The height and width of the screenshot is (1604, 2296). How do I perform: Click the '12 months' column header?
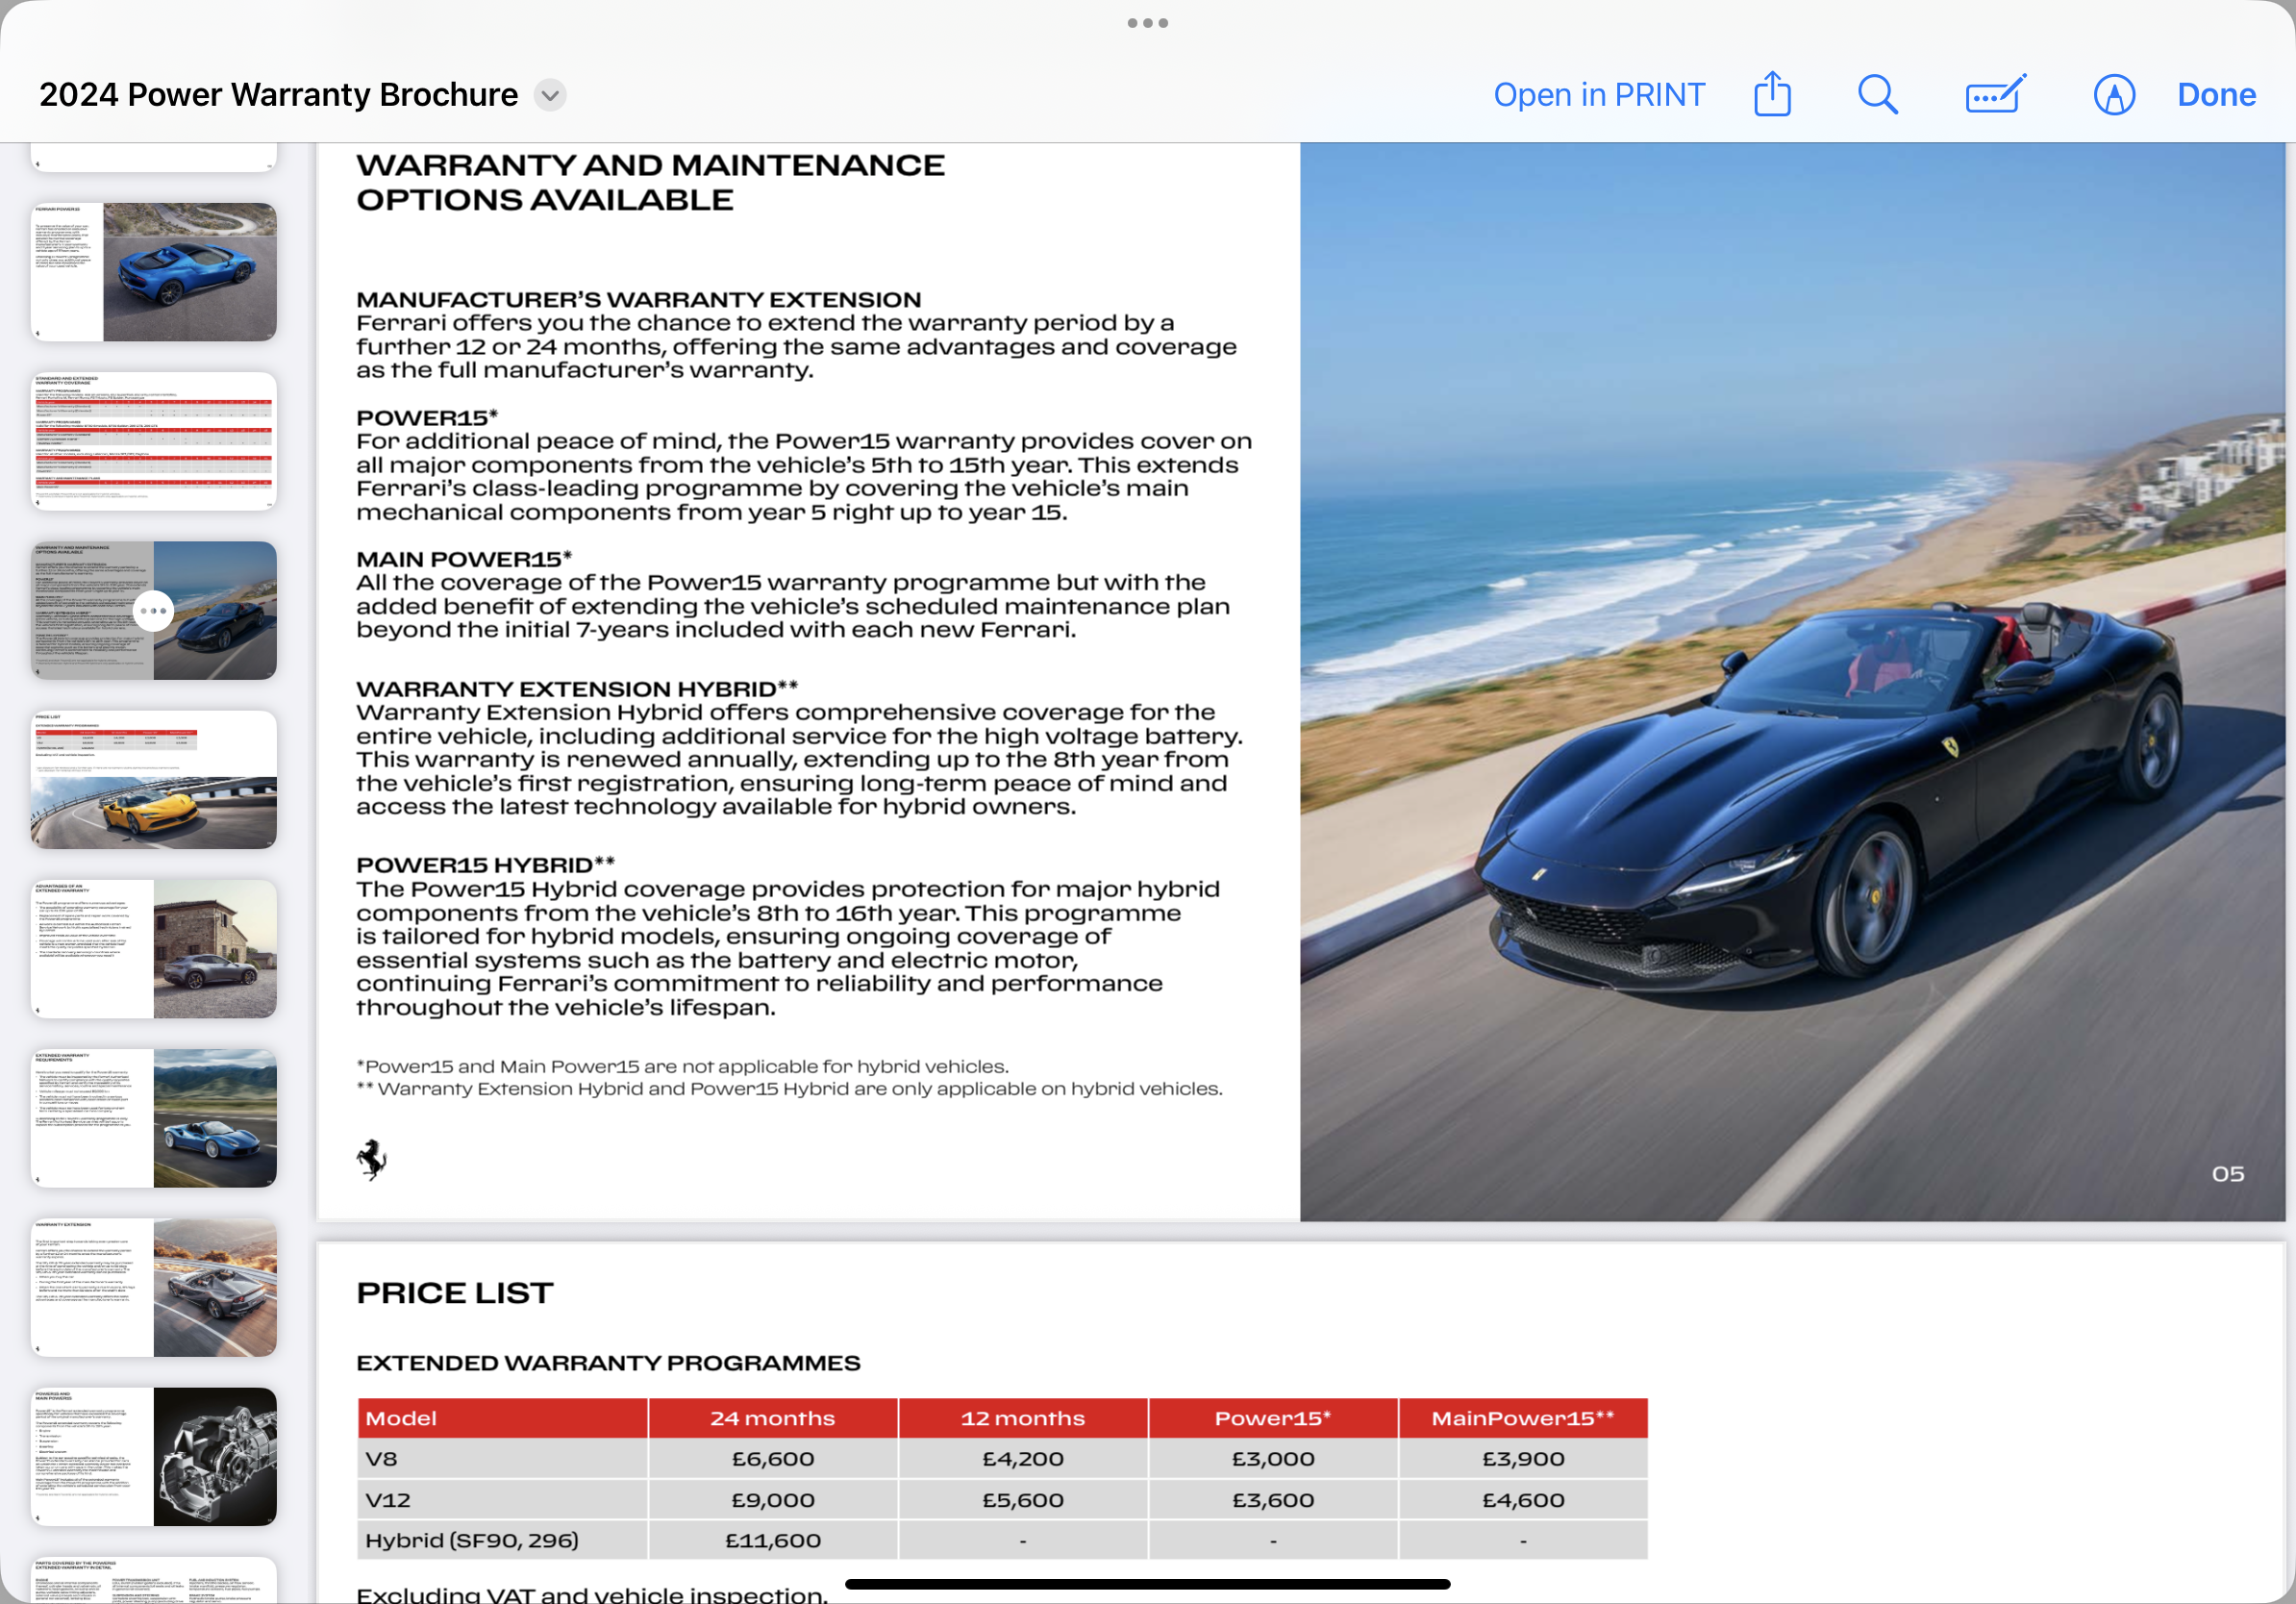pos(1023,1418)
